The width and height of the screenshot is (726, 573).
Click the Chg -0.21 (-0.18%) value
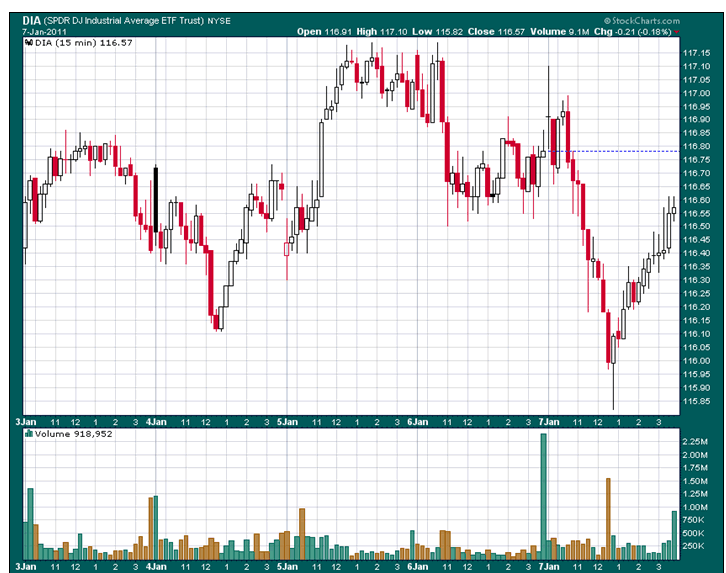(632, 31)
